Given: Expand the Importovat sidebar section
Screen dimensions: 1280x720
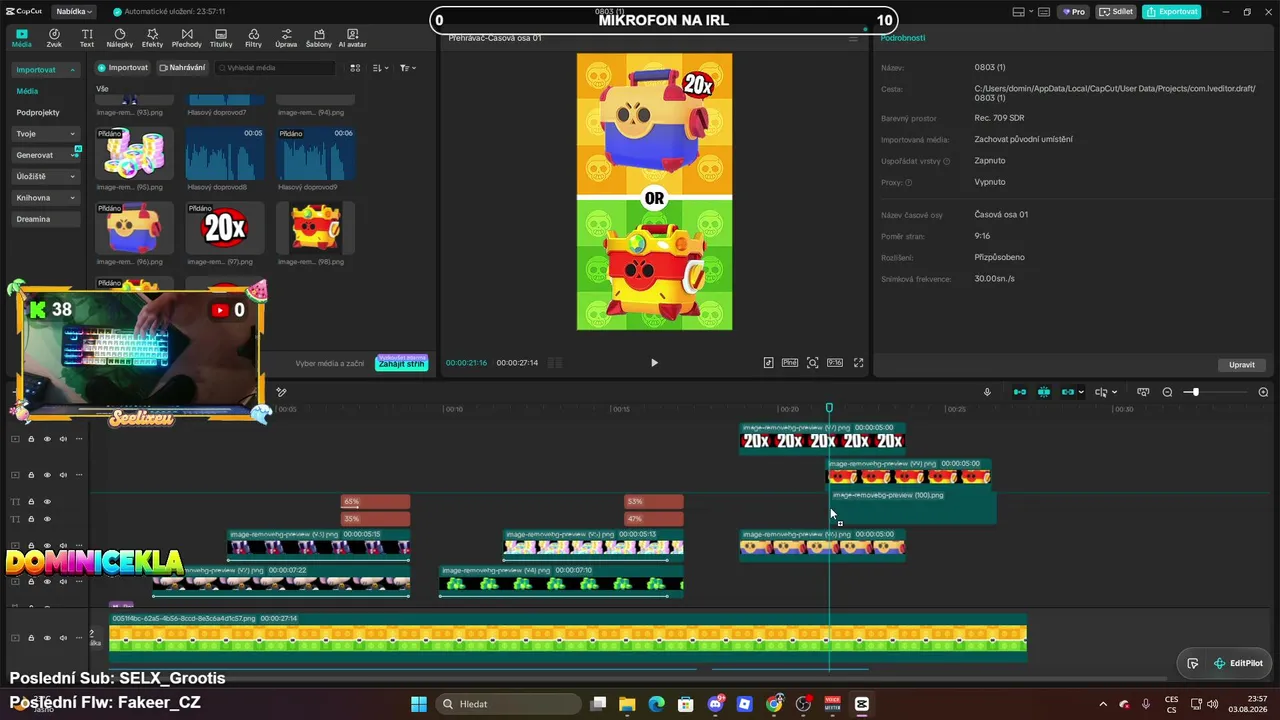Looking at the screenshot, I should tap(46, 70).
